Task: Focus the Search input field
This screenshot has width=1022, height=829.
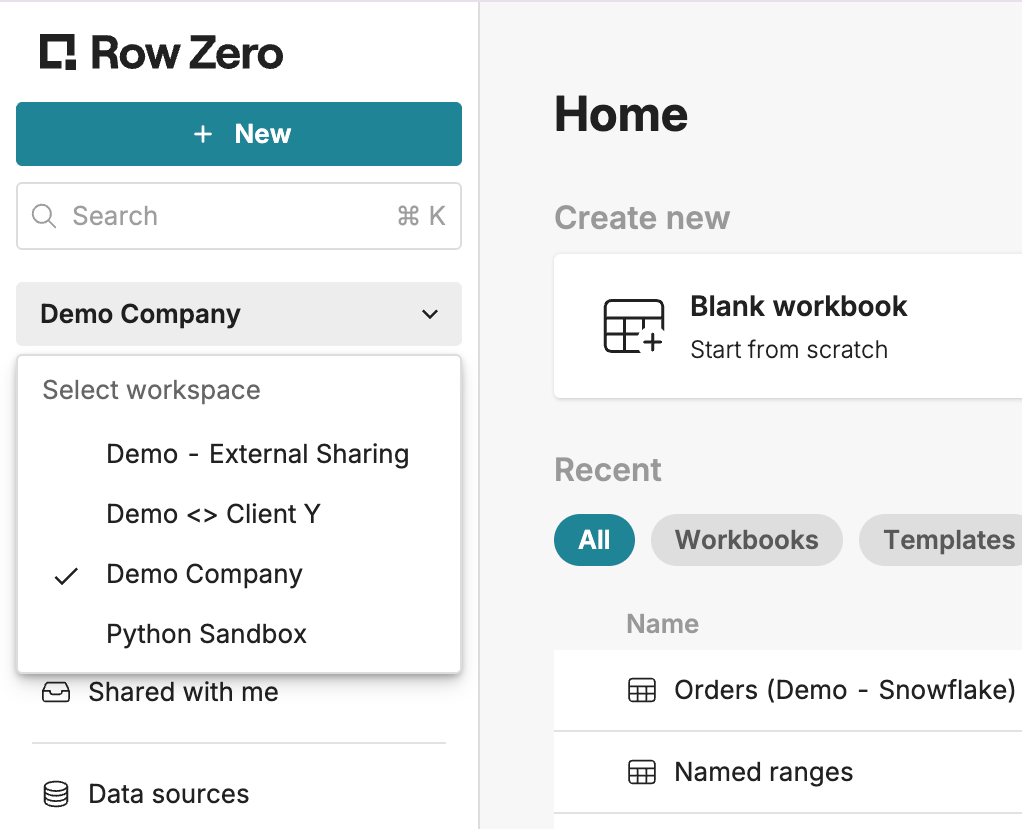Action: tap(239, 216)
